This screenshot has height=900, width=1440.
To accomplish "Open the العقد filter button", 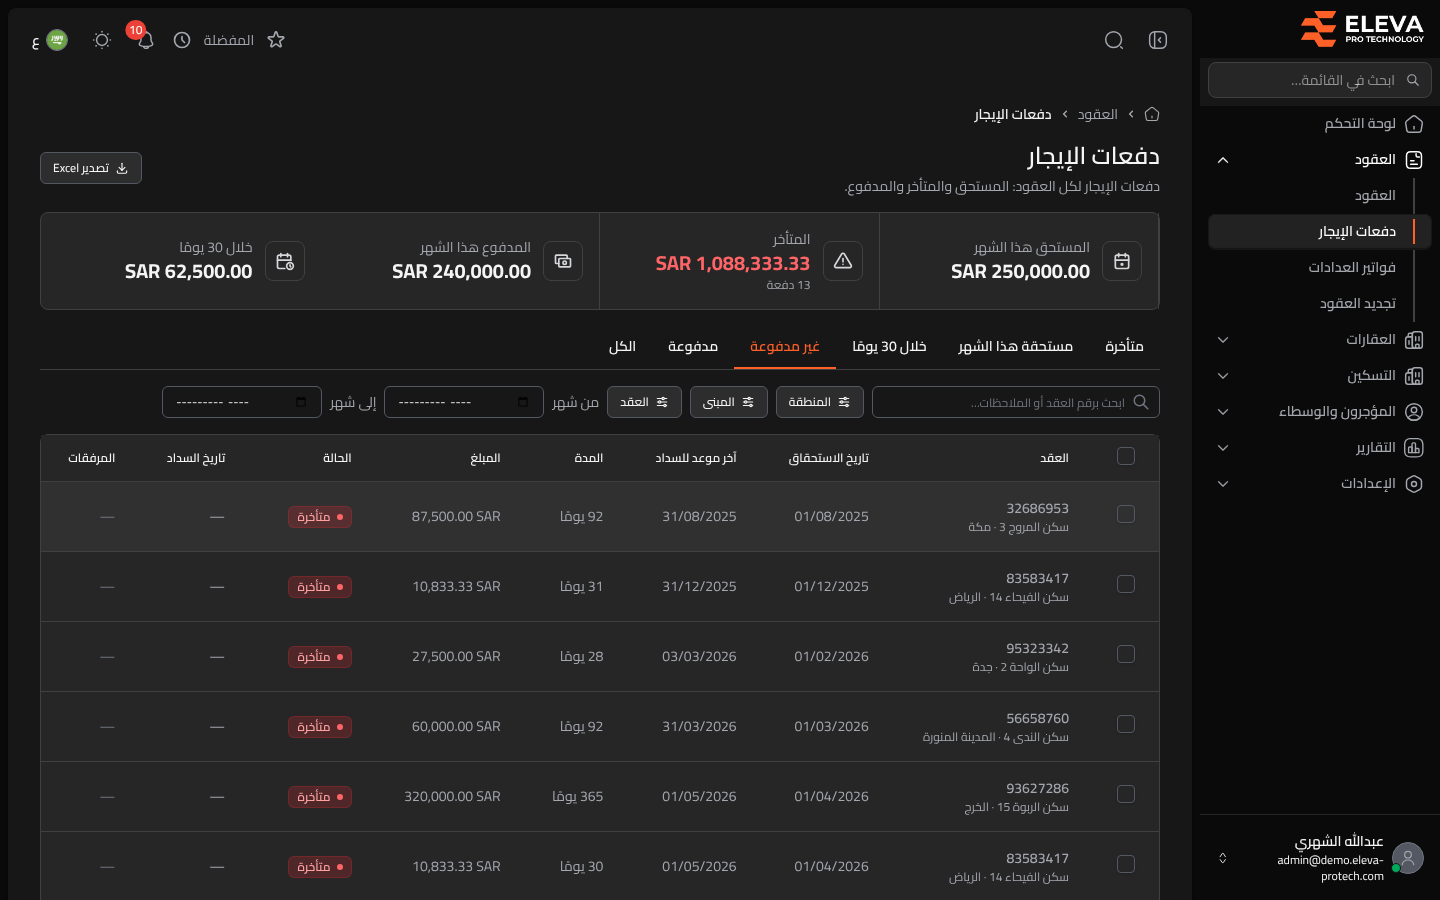I will point(644,402).
